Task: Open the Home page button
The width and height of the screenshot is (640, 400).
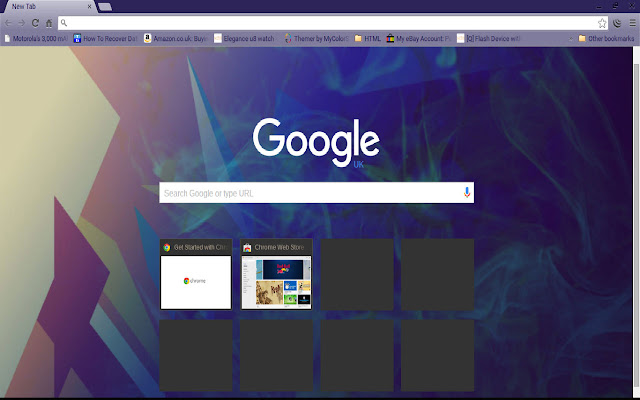Action: coord(49,23)
